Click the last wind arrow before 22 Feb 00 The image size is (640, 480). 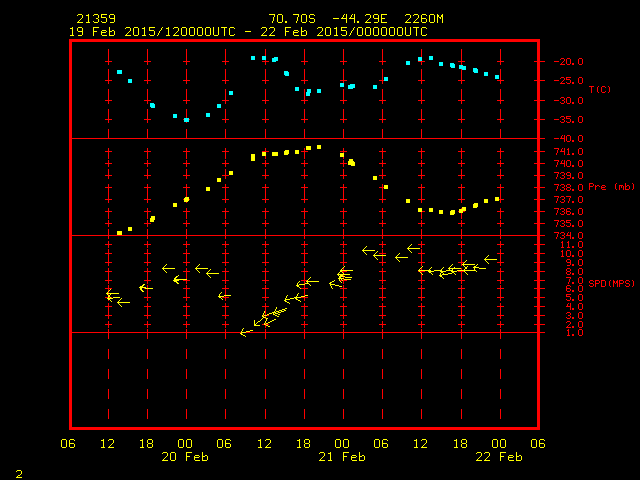[x=491, y=259]
